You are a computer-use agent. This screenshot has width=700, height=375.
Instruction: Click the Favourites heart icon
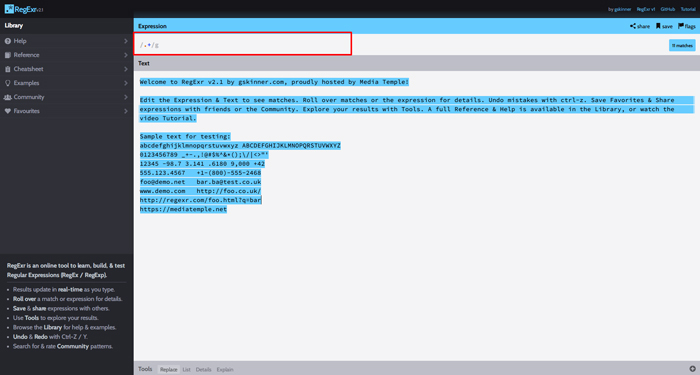pos(8,111)
